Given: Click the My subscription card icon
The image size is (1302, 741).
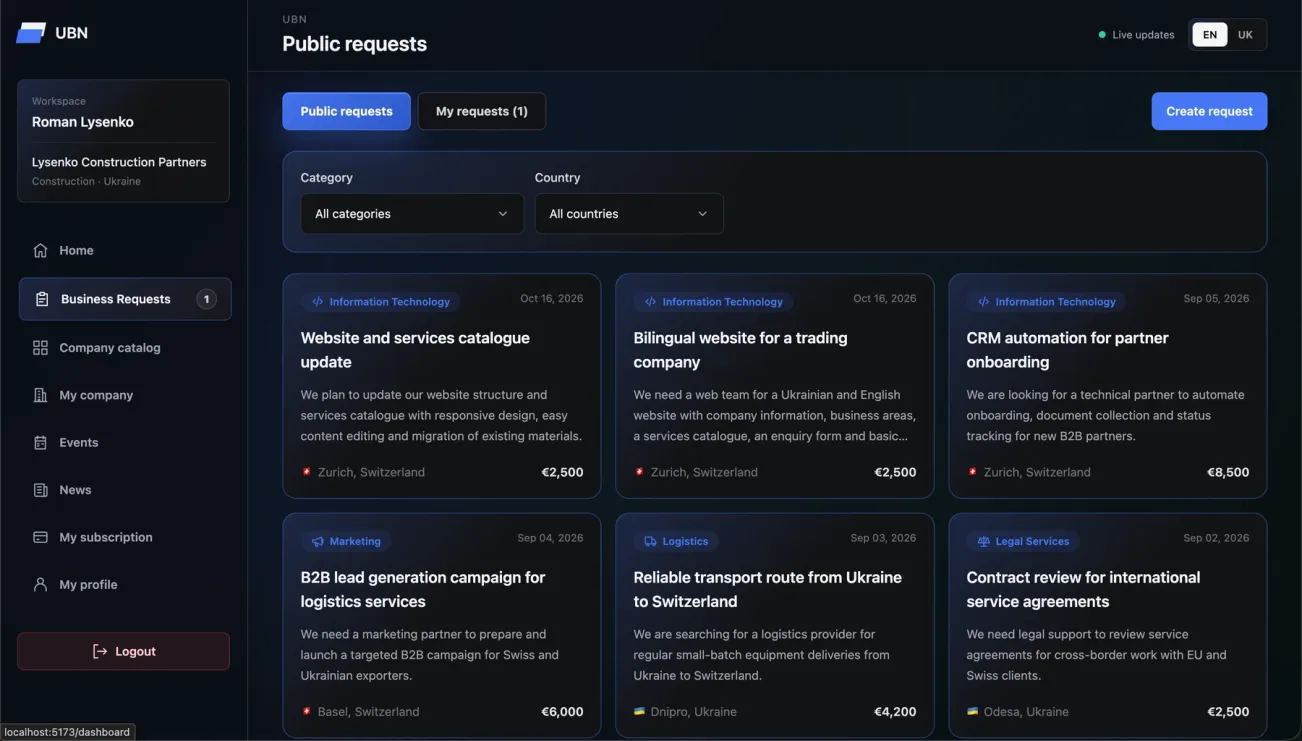Looking at the screenshot, I should coord(40,537).
